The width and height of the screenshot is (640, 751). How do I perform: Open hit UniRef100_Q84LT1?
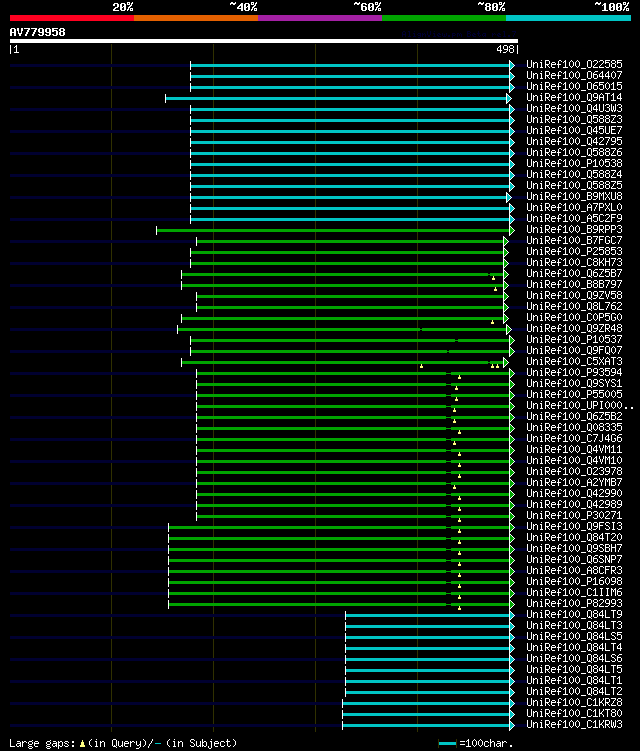tap(574, 681)
